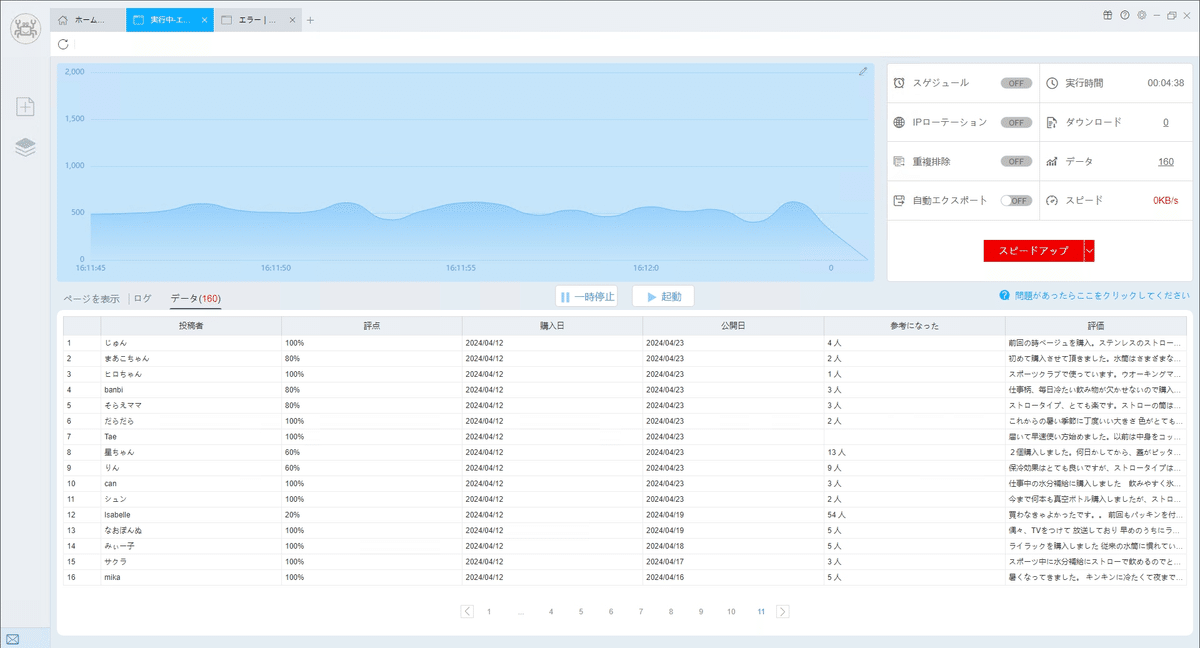
Task: Open the help question mark icon in title bar
Action: [x=1125, y=15]
